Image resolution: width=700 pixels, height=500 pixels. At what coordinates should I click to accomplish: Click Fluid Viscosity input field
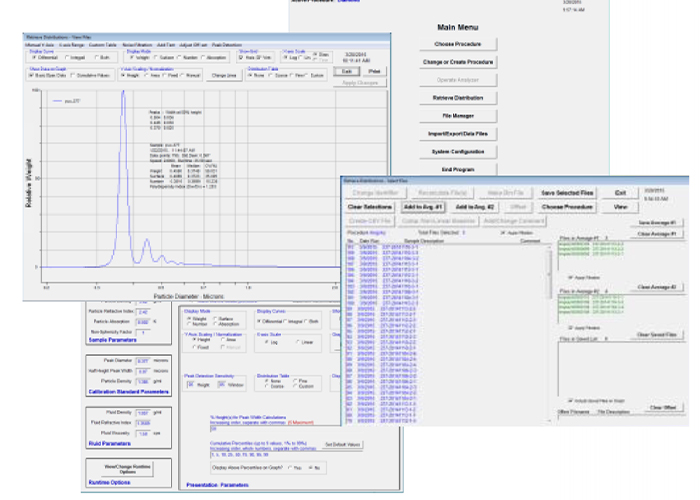(143, 433)
